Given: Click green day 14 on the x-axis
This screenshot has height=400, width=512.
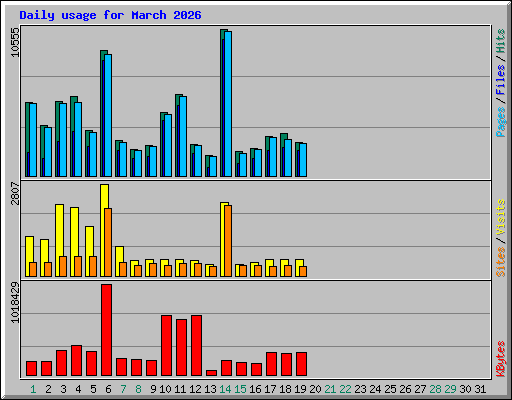Looking at the screenshot, I should pyautogui.click(x=225, y=389).
